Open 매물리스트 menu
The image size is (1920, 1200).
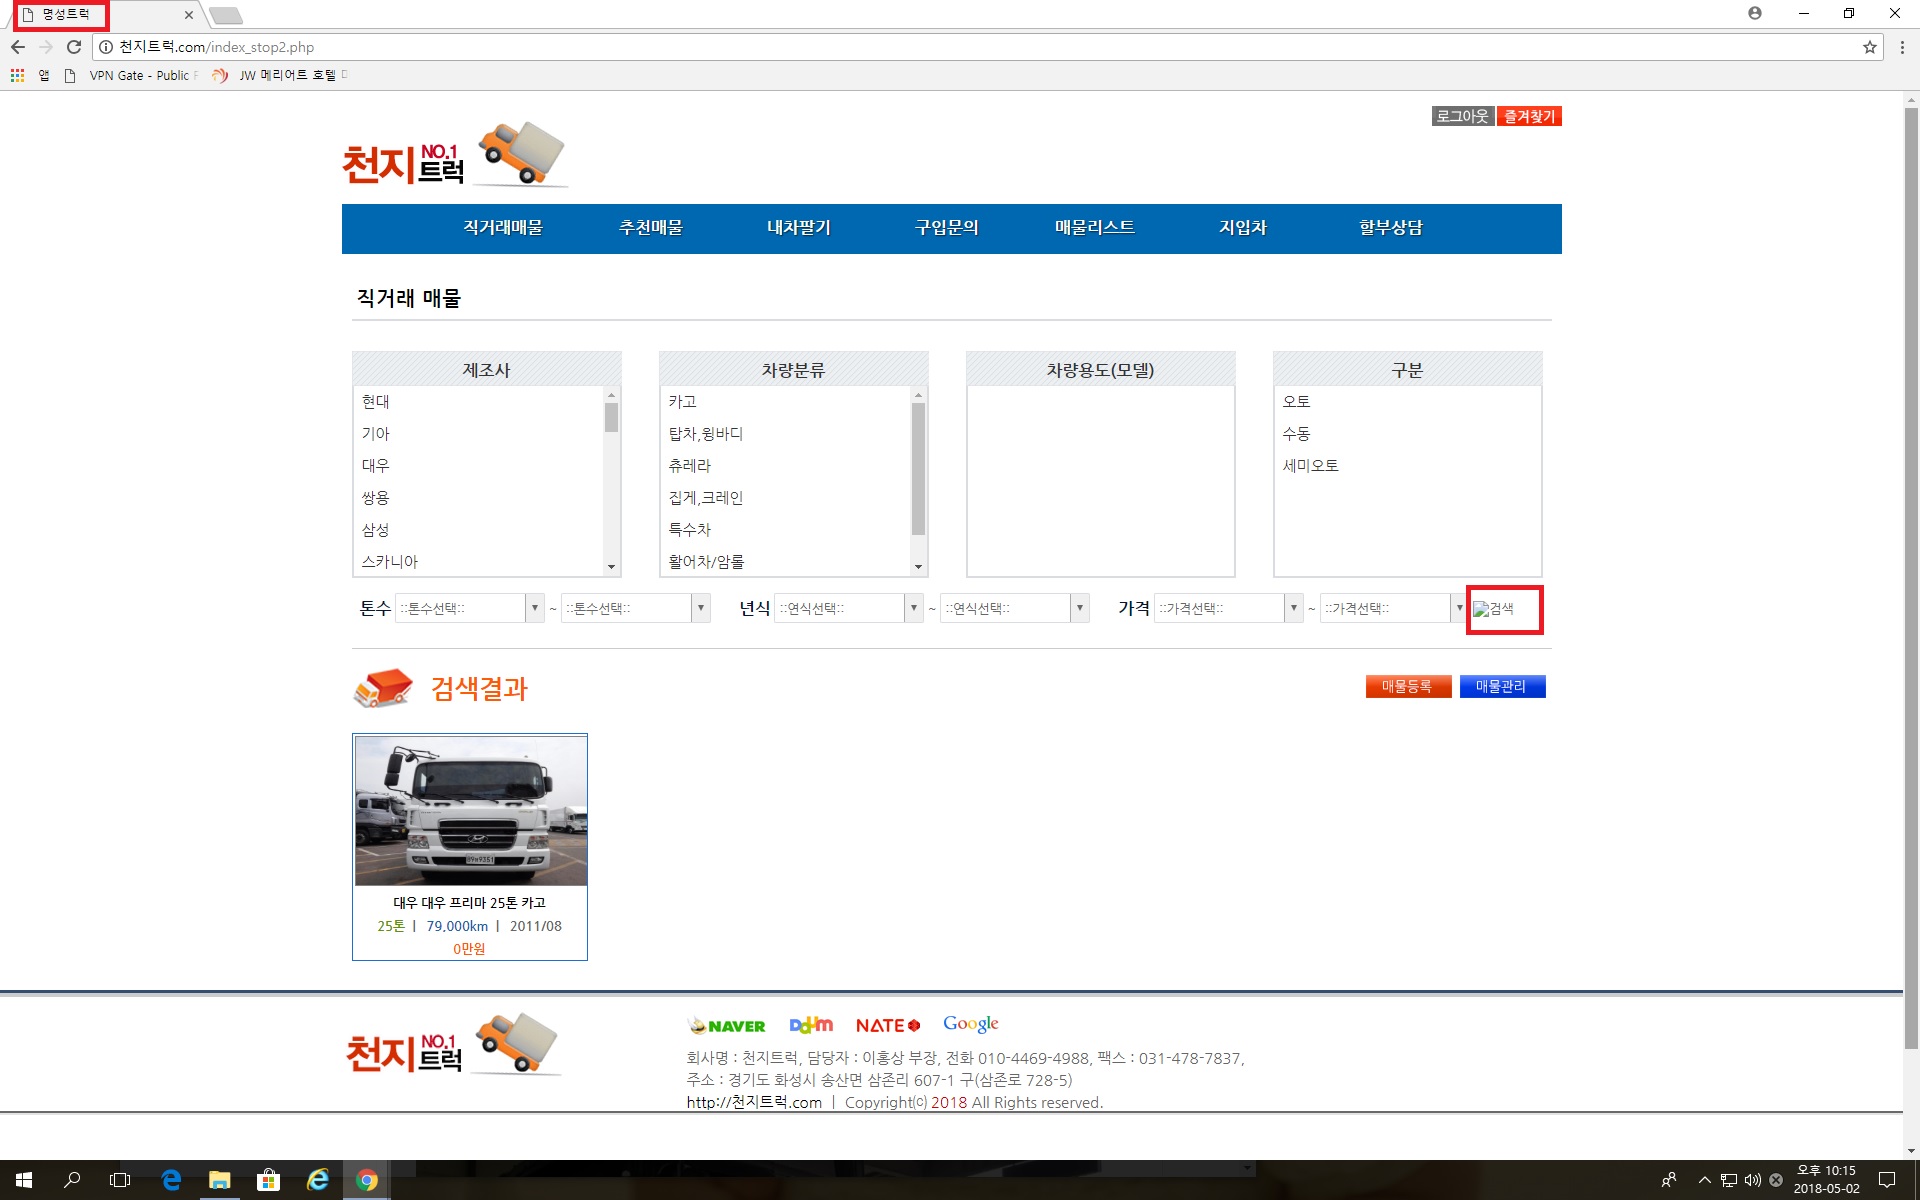tap(1095, 228)
